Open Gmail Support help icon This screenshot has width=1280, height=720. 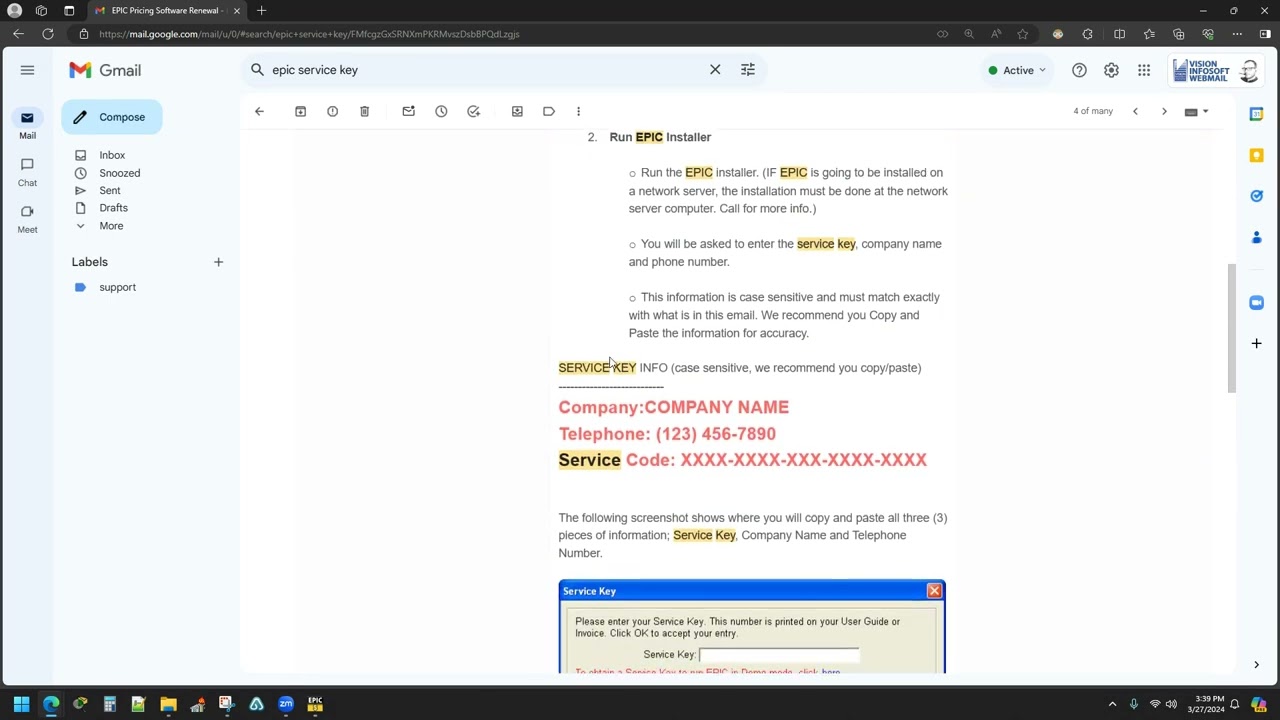coord(1079,70)
